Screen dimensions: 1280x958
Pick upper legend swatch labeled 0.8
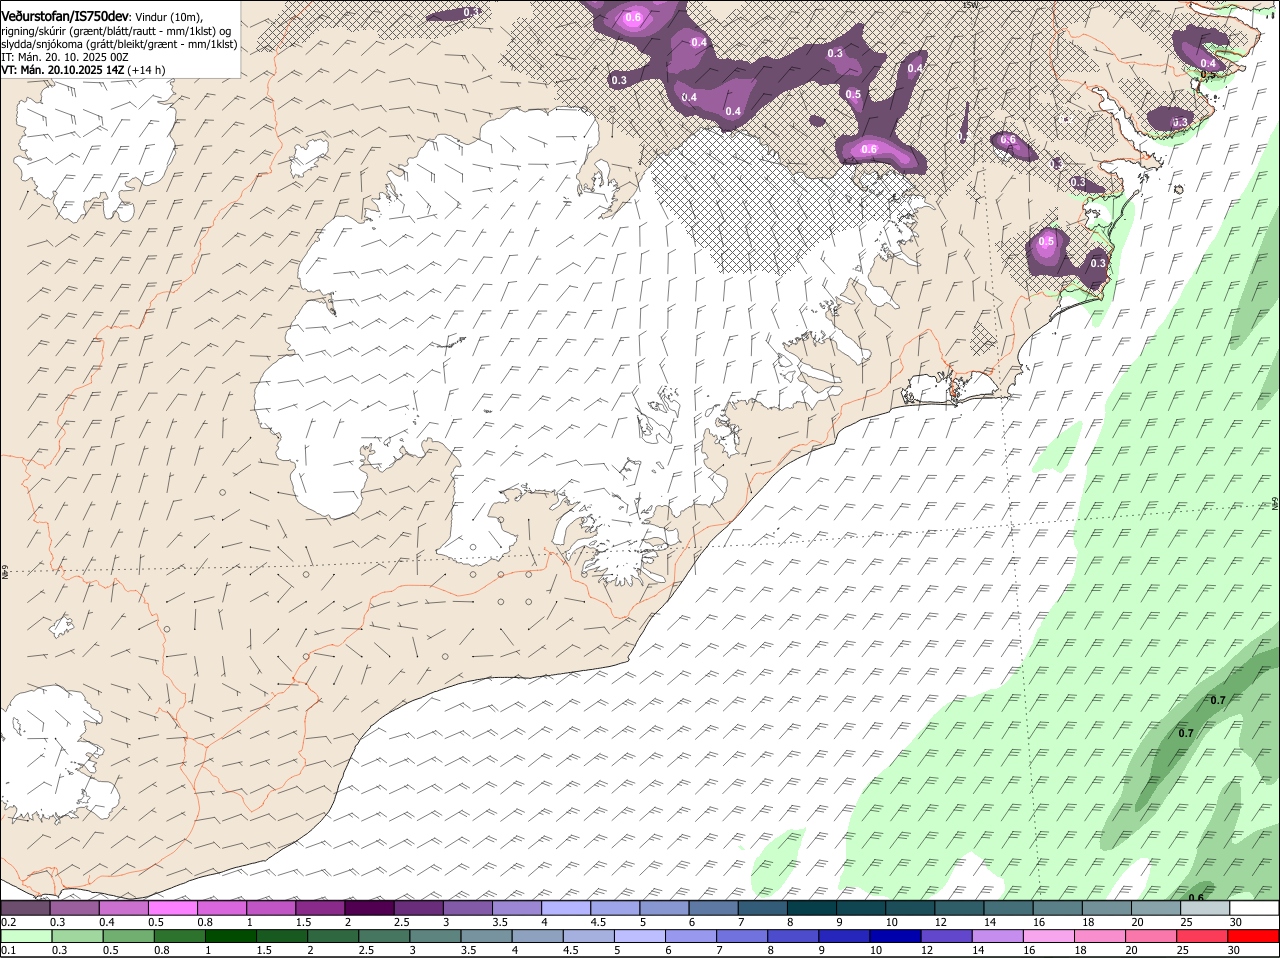pos(222,908)
